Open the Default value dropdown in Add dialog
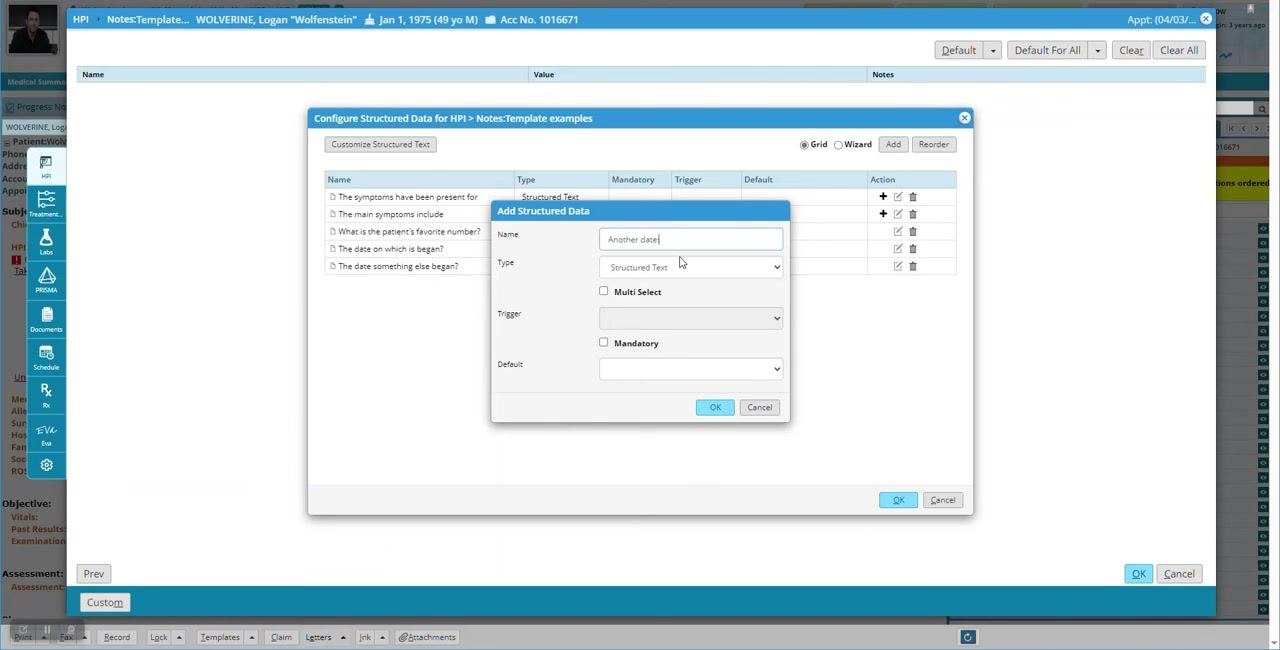The width and height of the screenshot is (1280, 650). [x=691, y=369]
